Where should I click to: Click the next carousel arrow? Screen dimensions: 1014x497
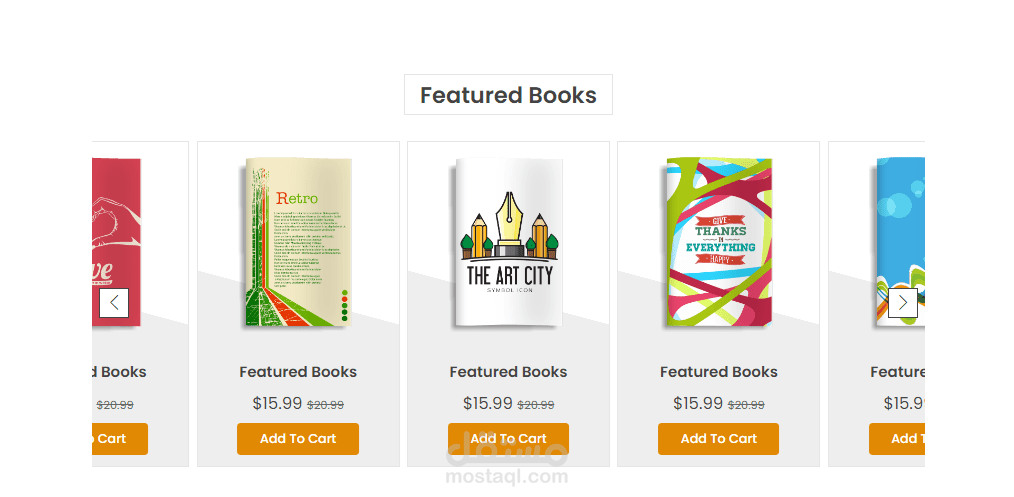(x=902, y=302)
